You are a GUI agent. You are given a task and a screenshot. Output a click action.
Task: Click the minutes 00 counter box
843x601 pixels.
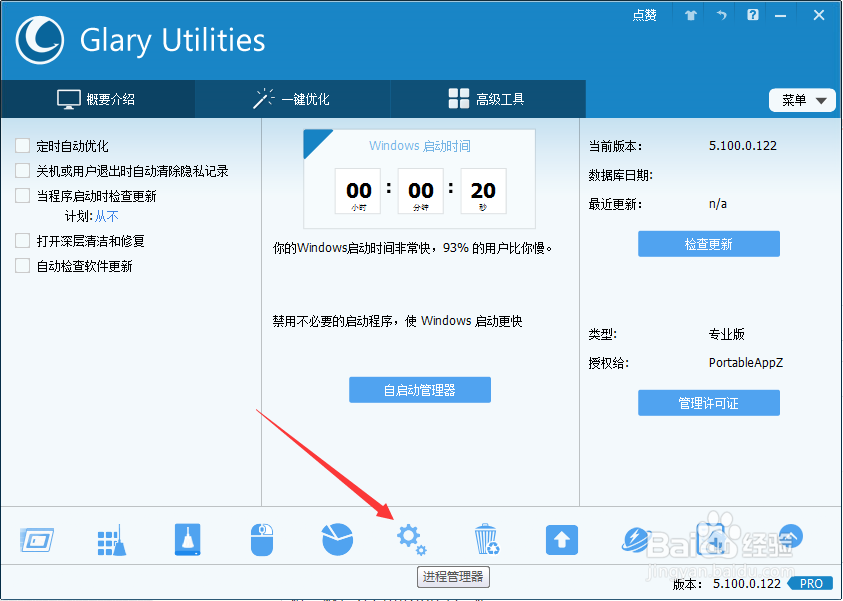[420, 191]
